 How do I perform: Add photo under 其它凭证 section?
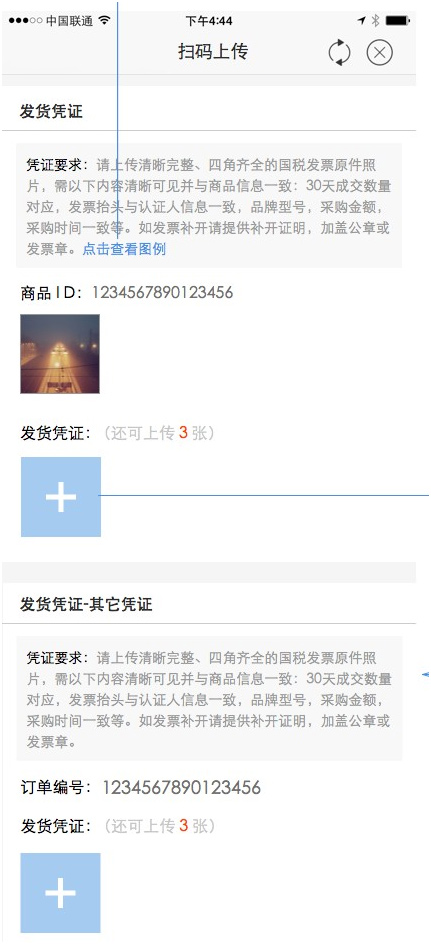(x=60, y=892)
